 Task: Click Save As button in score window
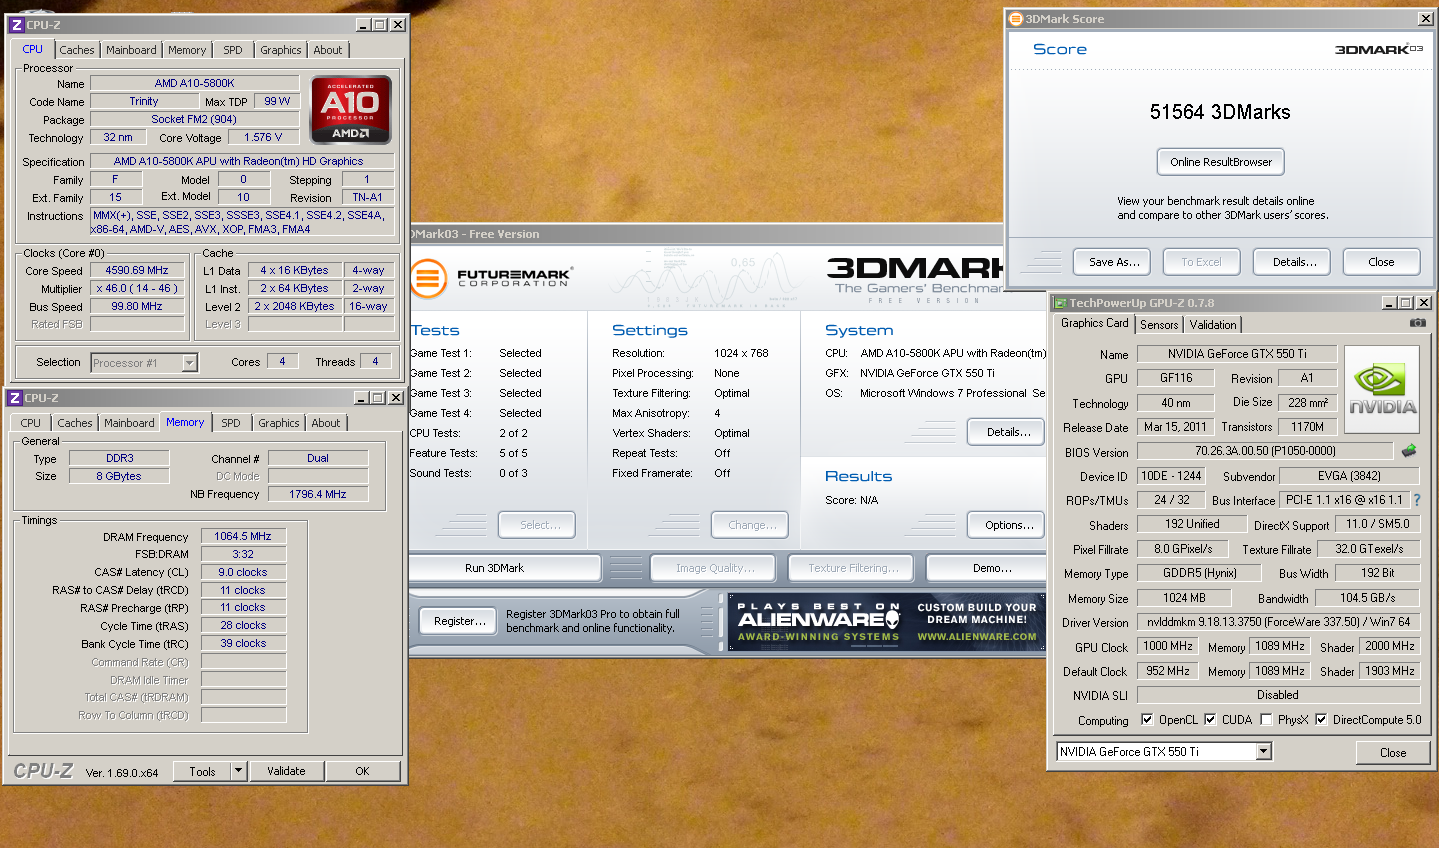[1113, 262]
